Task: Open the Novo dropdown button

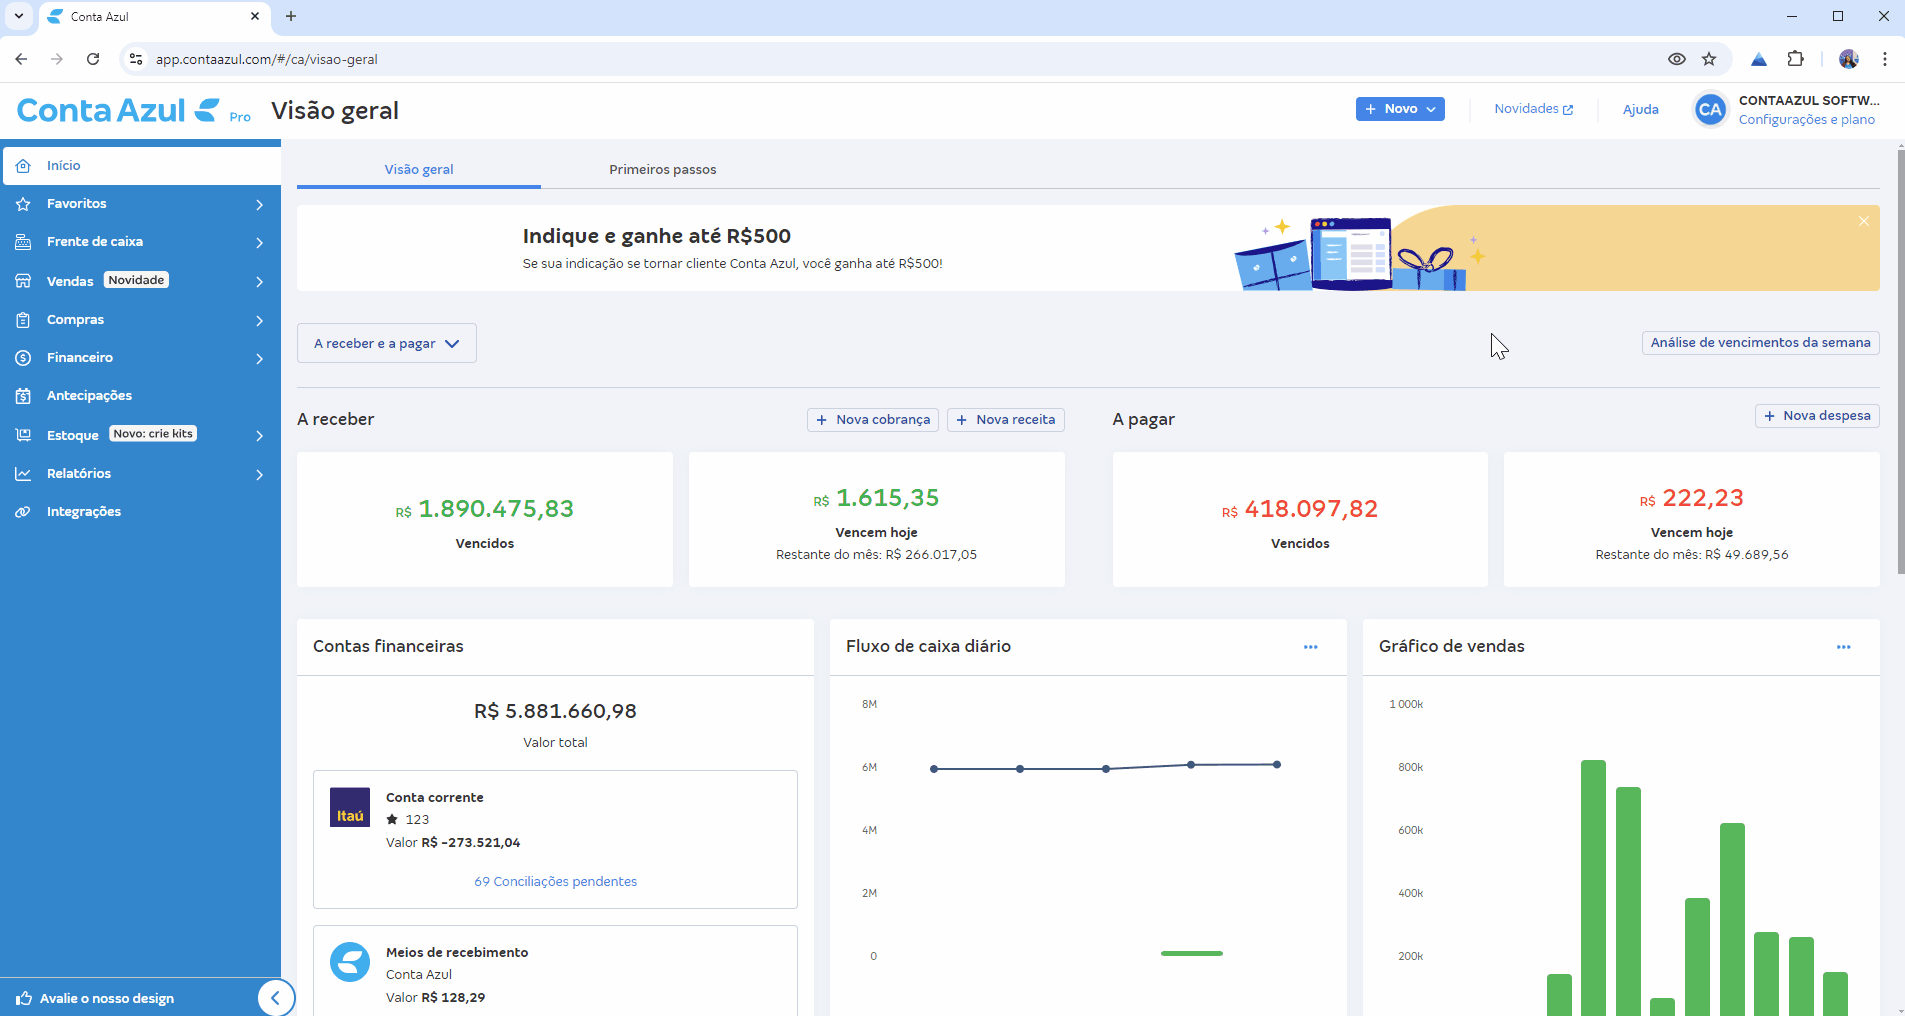Action: pyautogui.click(x=1400, y=109)
